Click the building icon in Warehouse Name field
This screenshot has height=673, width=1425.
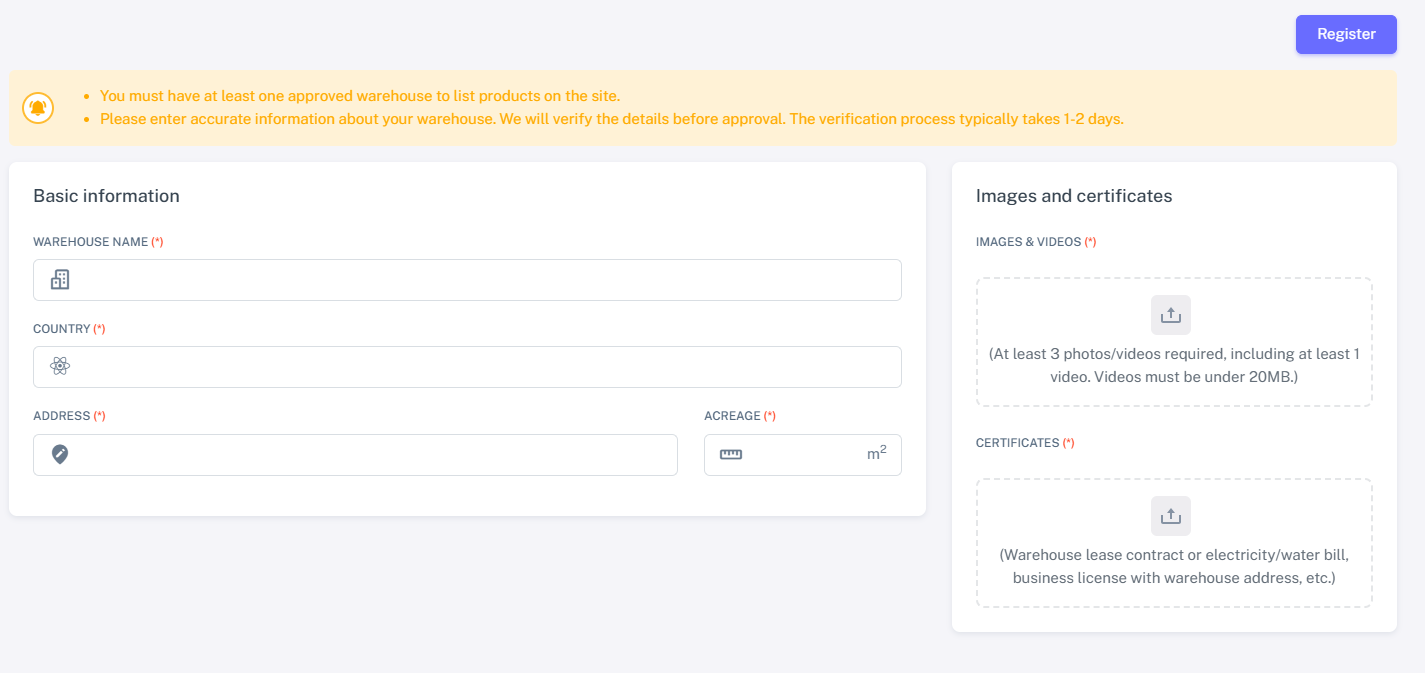coord(60,280)
